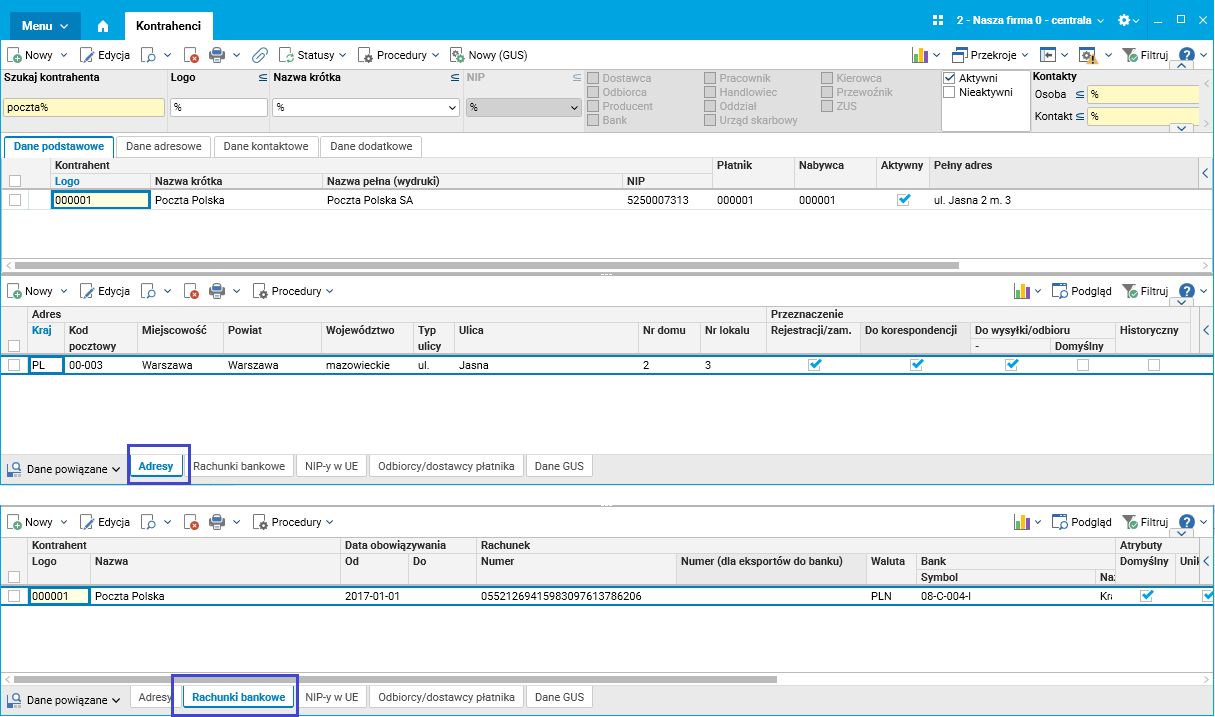This screenshot has width=1215, height=717.
Task: Click Podgląd in the bank accounts panel toolbar
Action: 1080,522
